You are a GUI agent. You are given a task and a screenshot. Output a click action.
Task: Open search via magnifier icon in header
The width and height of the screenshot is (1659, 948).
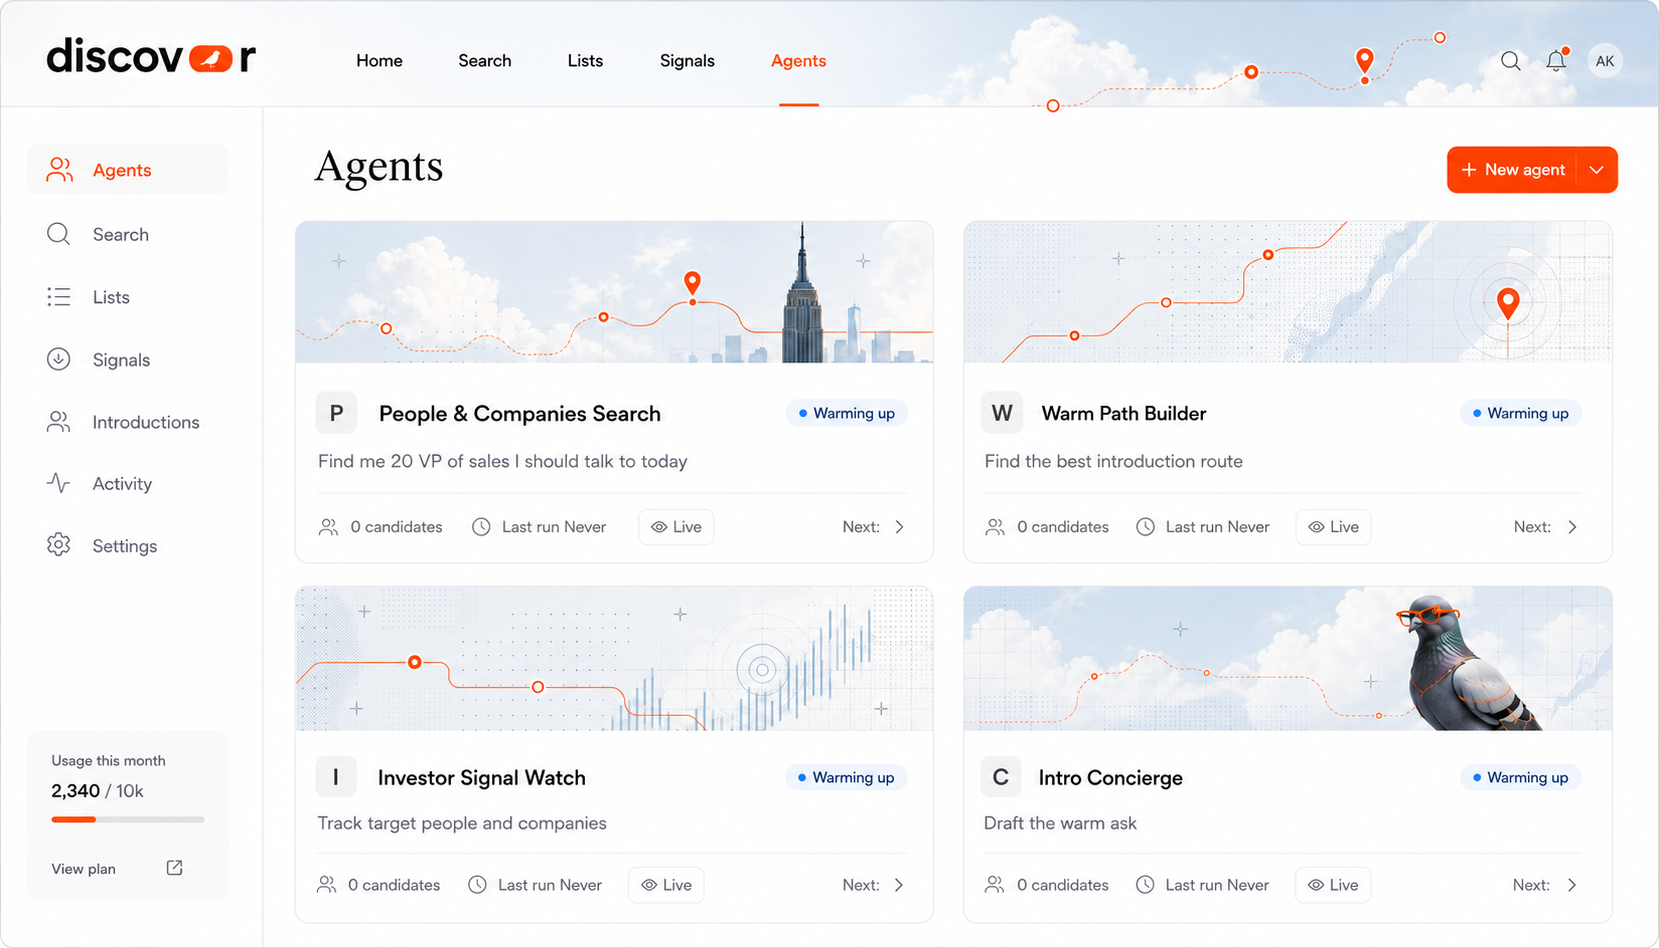1510,61
